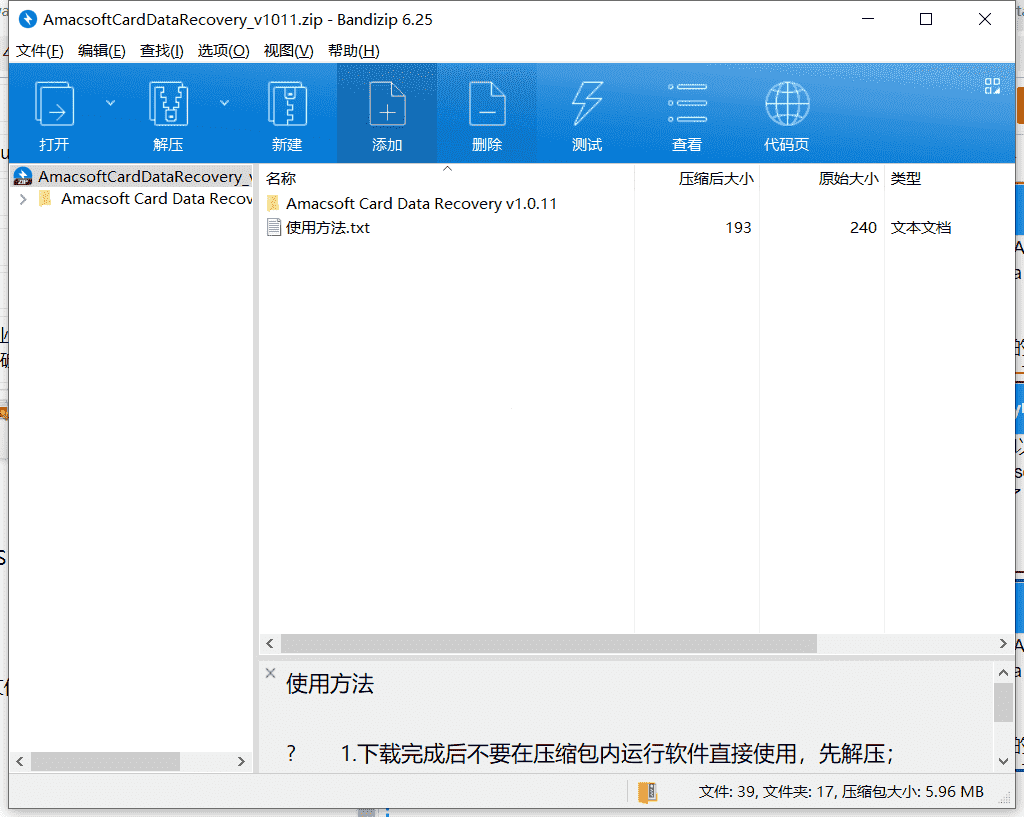
Task: Click the folder icon of Amacsoft Card Data Recovery v1.0.11
Action: 274,203
